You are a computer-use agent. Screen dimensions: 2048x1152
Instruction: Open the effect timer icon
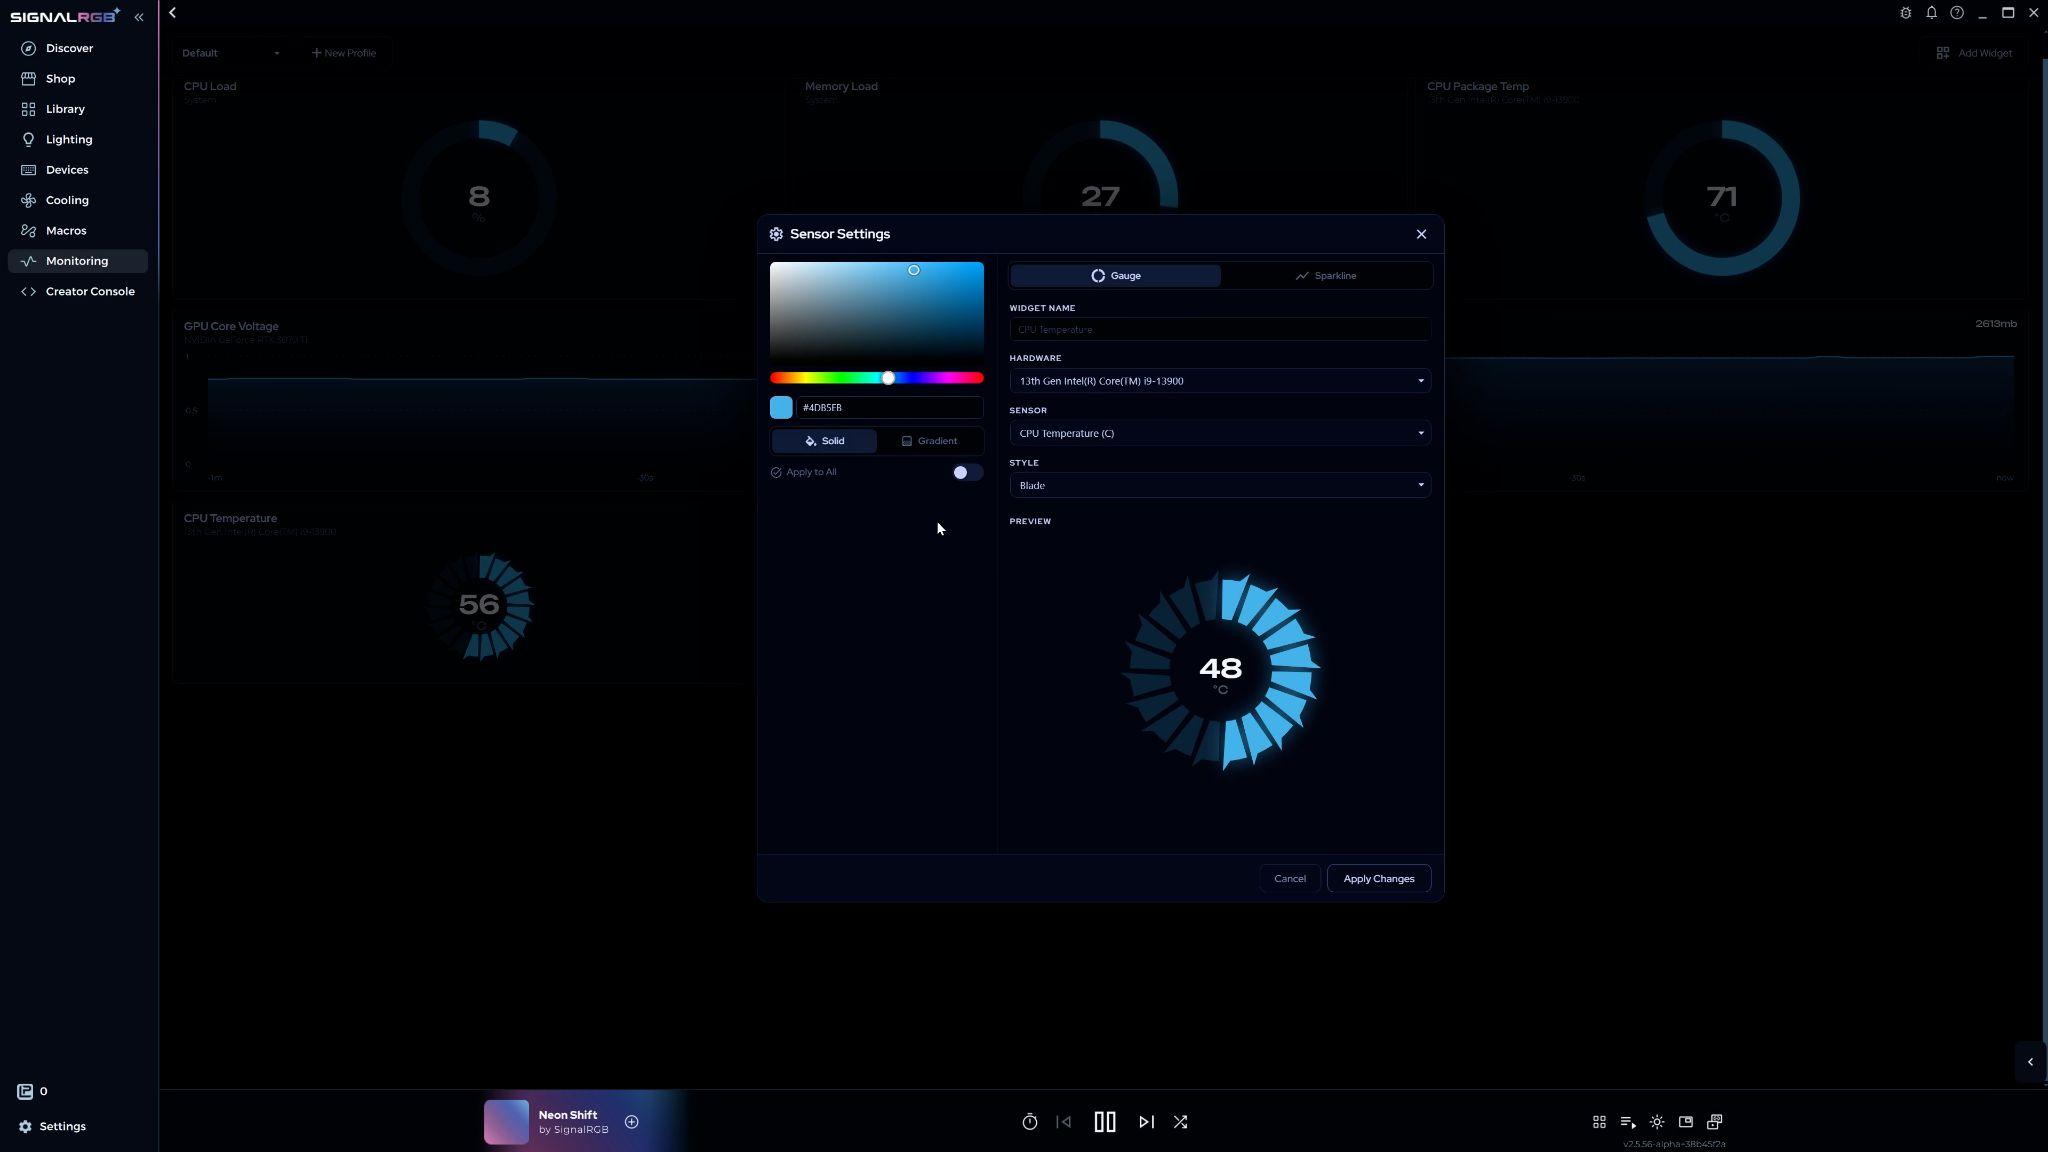(x=1029, y=1122)
